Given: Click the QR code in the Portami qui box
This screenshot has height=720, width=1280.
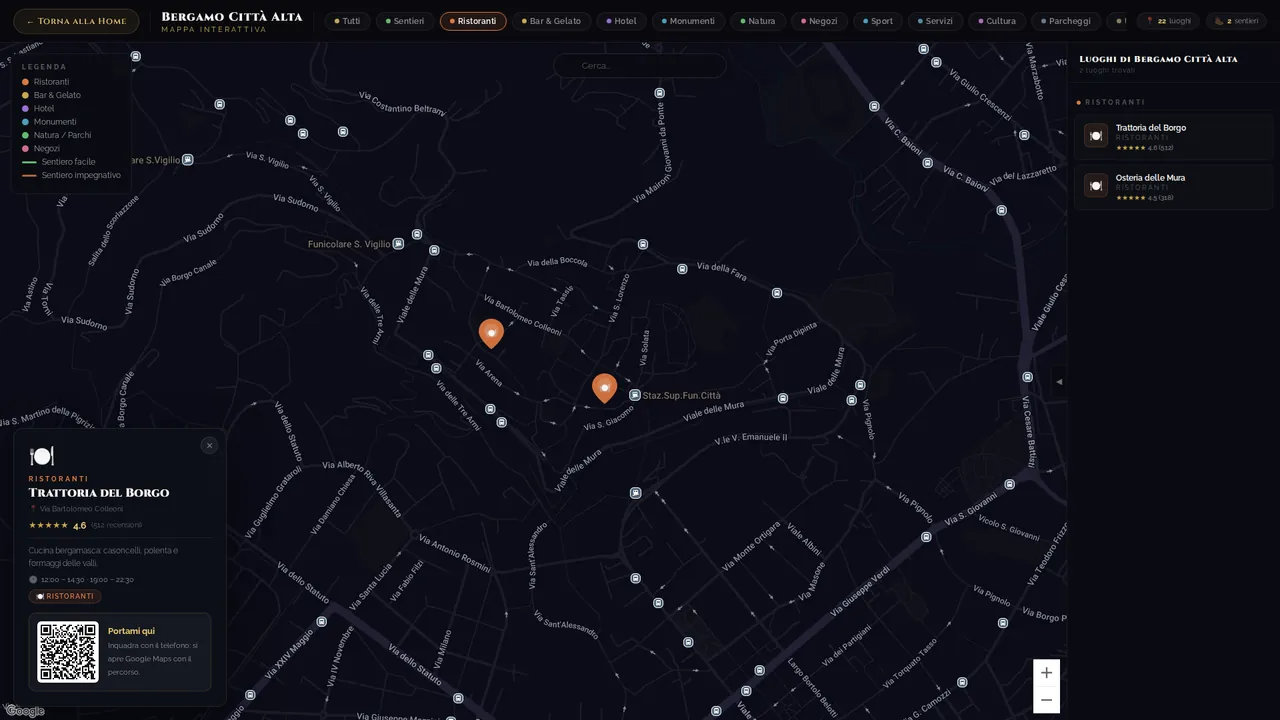Looking at the screenshot, I should tap(68, 652).
